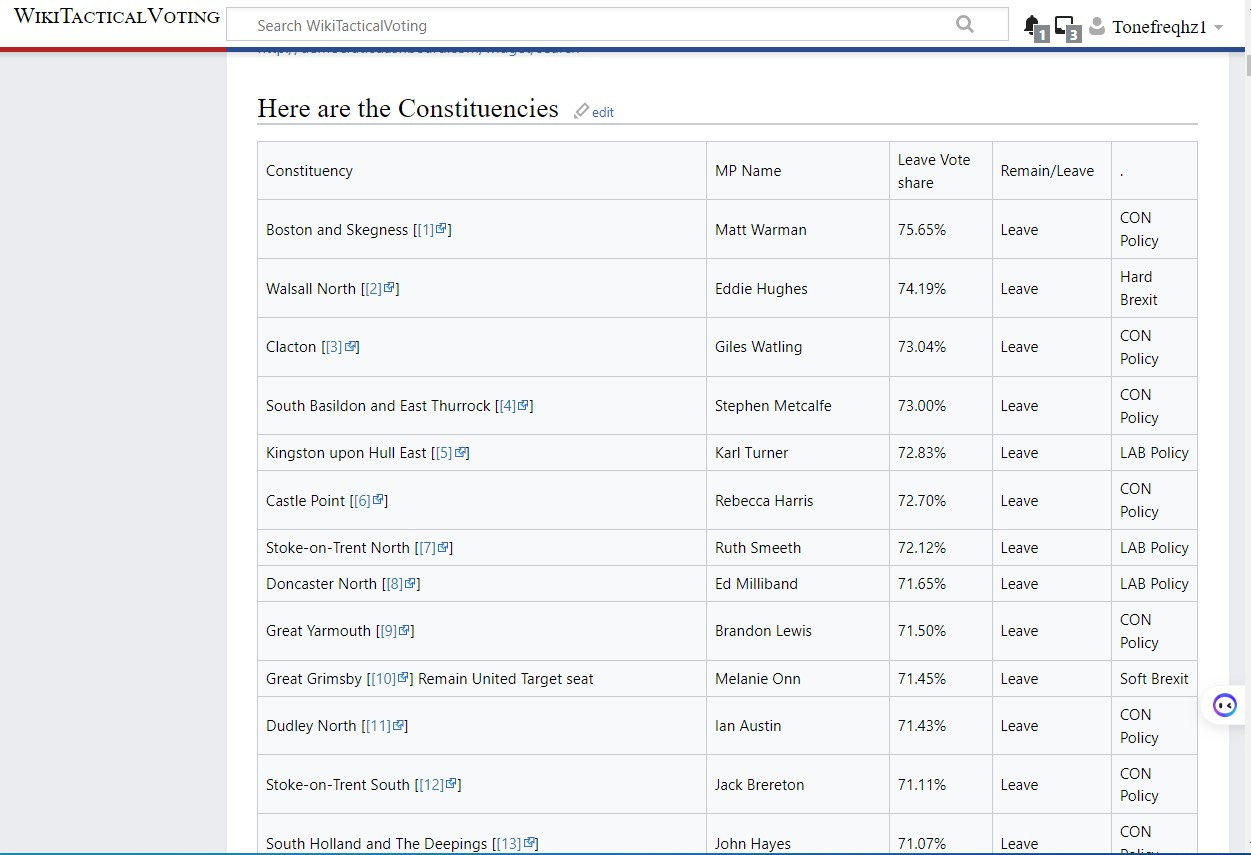Image resolution: width=1251 pixels, height=855 pixels.
Task: Open the floating chat assistant icon
Action: (1225, 705)
